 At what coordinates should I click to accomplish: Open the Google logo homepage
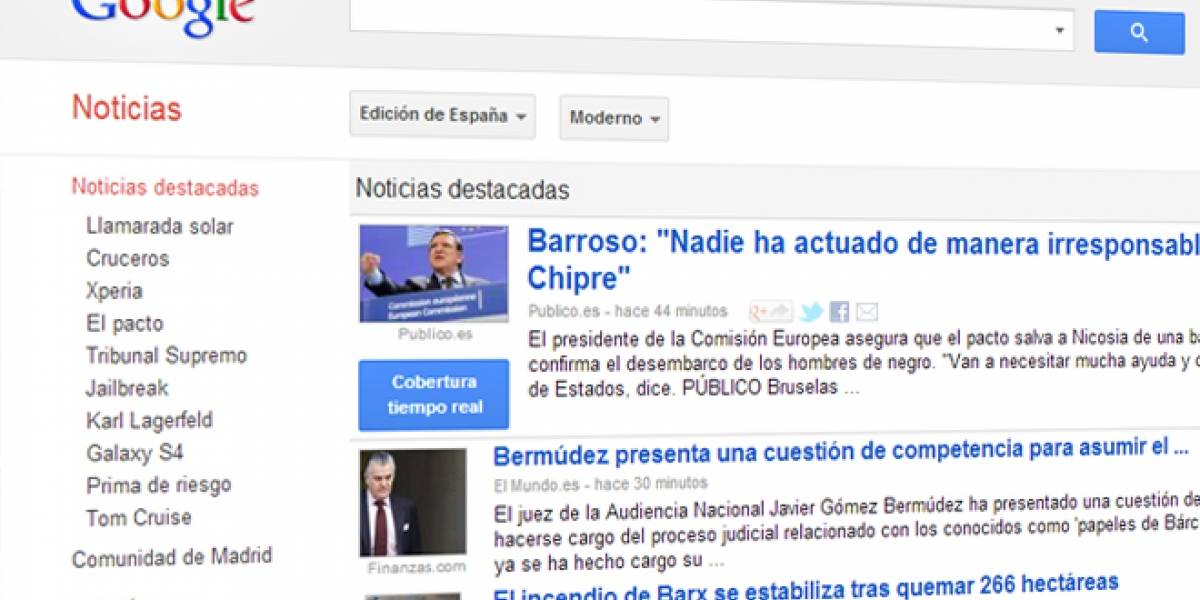[164, 15]
